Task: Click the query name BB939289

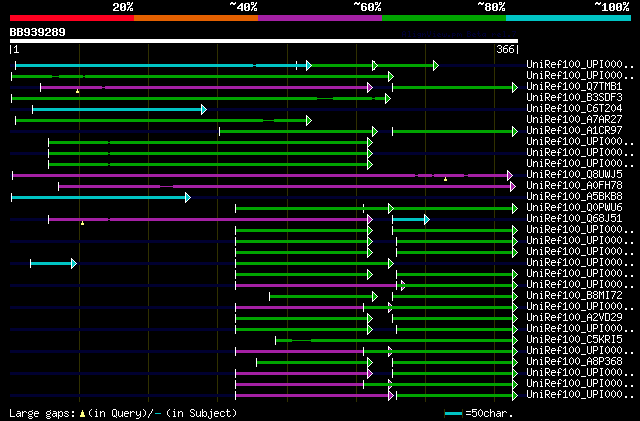Action: 38,32
